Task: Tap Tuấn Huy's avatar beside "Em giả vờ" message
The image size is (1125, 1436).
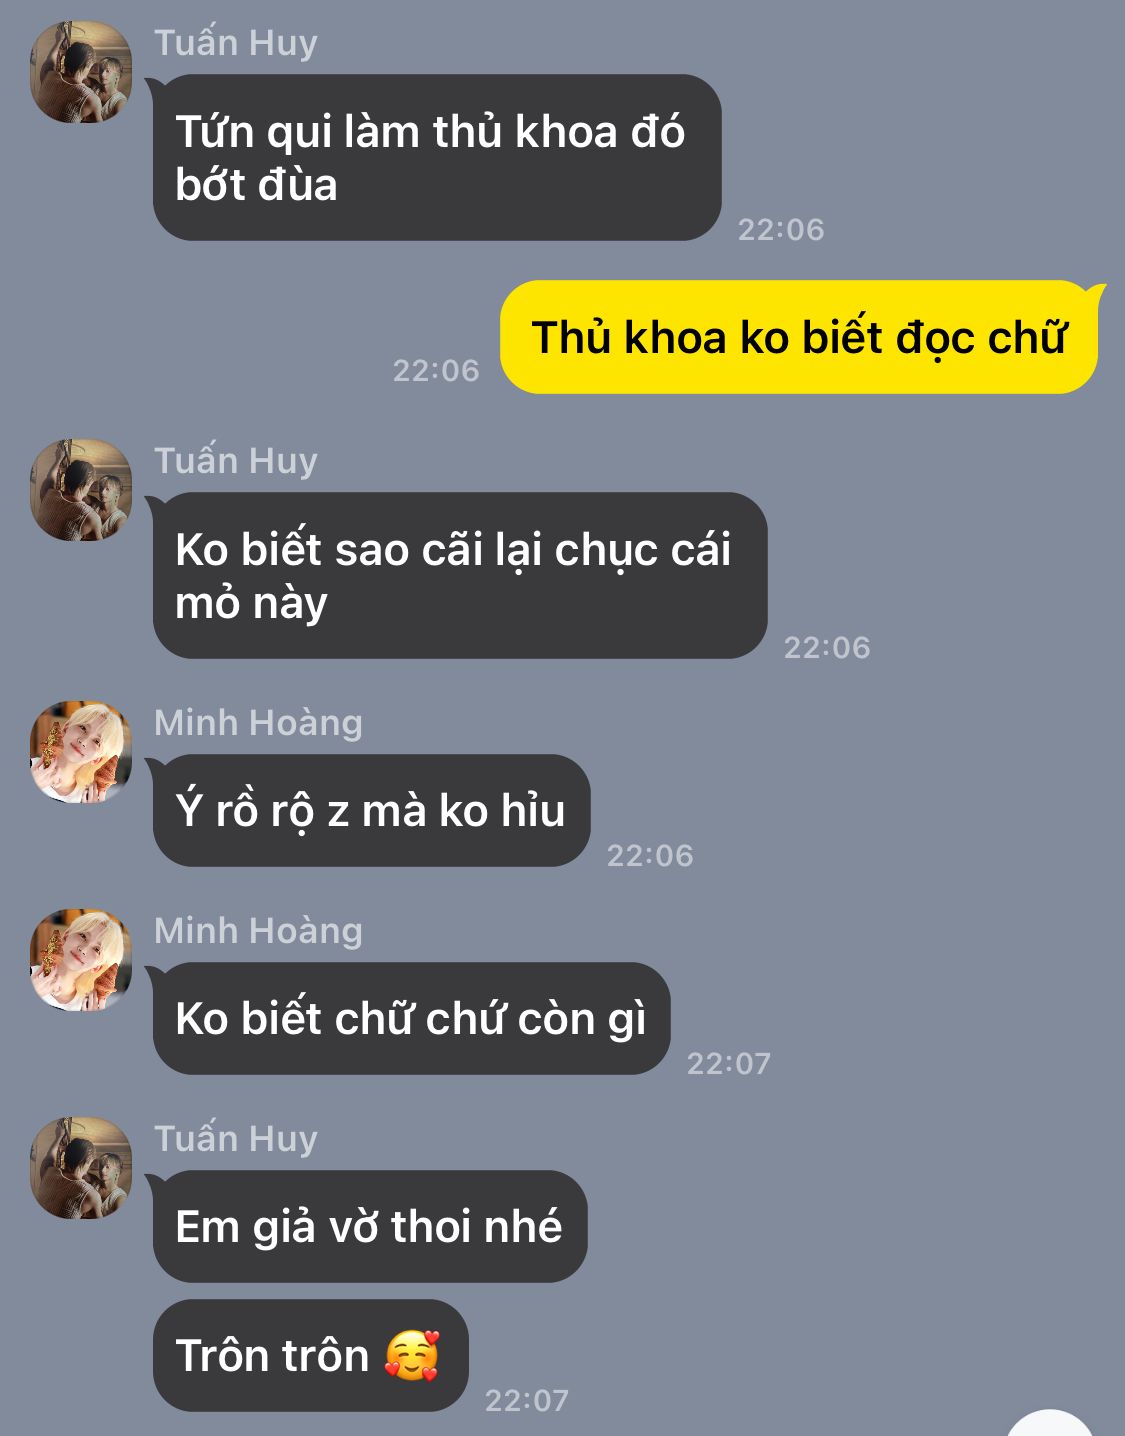Action: [x=81, y=1168]
